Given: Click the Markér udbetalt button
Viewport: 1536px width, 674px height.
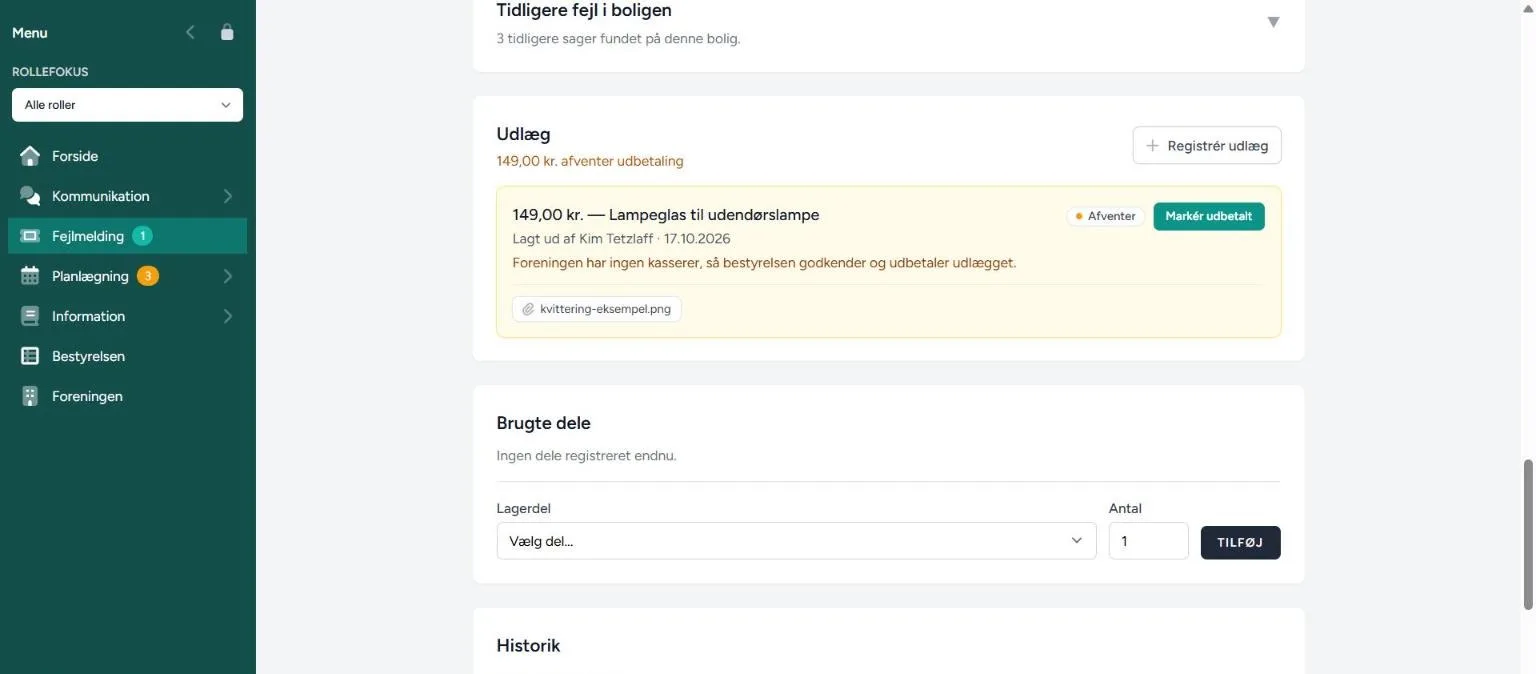Looking at the screenshot, I should [x=1208, y=216].
